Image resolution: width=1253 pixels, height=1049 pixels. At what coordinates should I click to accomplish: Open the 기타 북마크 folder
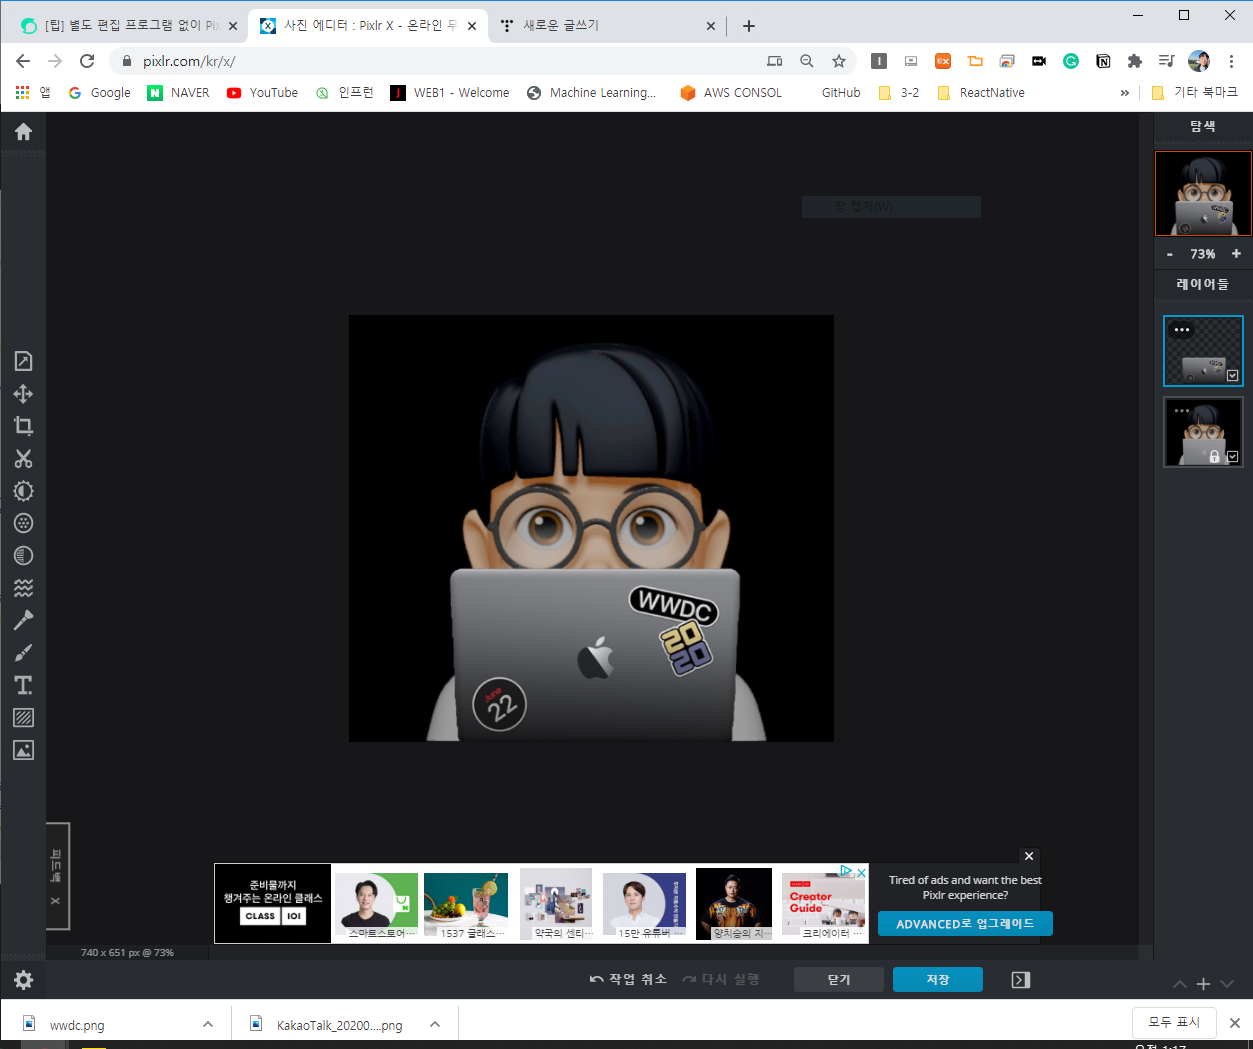click(1194, 93)
